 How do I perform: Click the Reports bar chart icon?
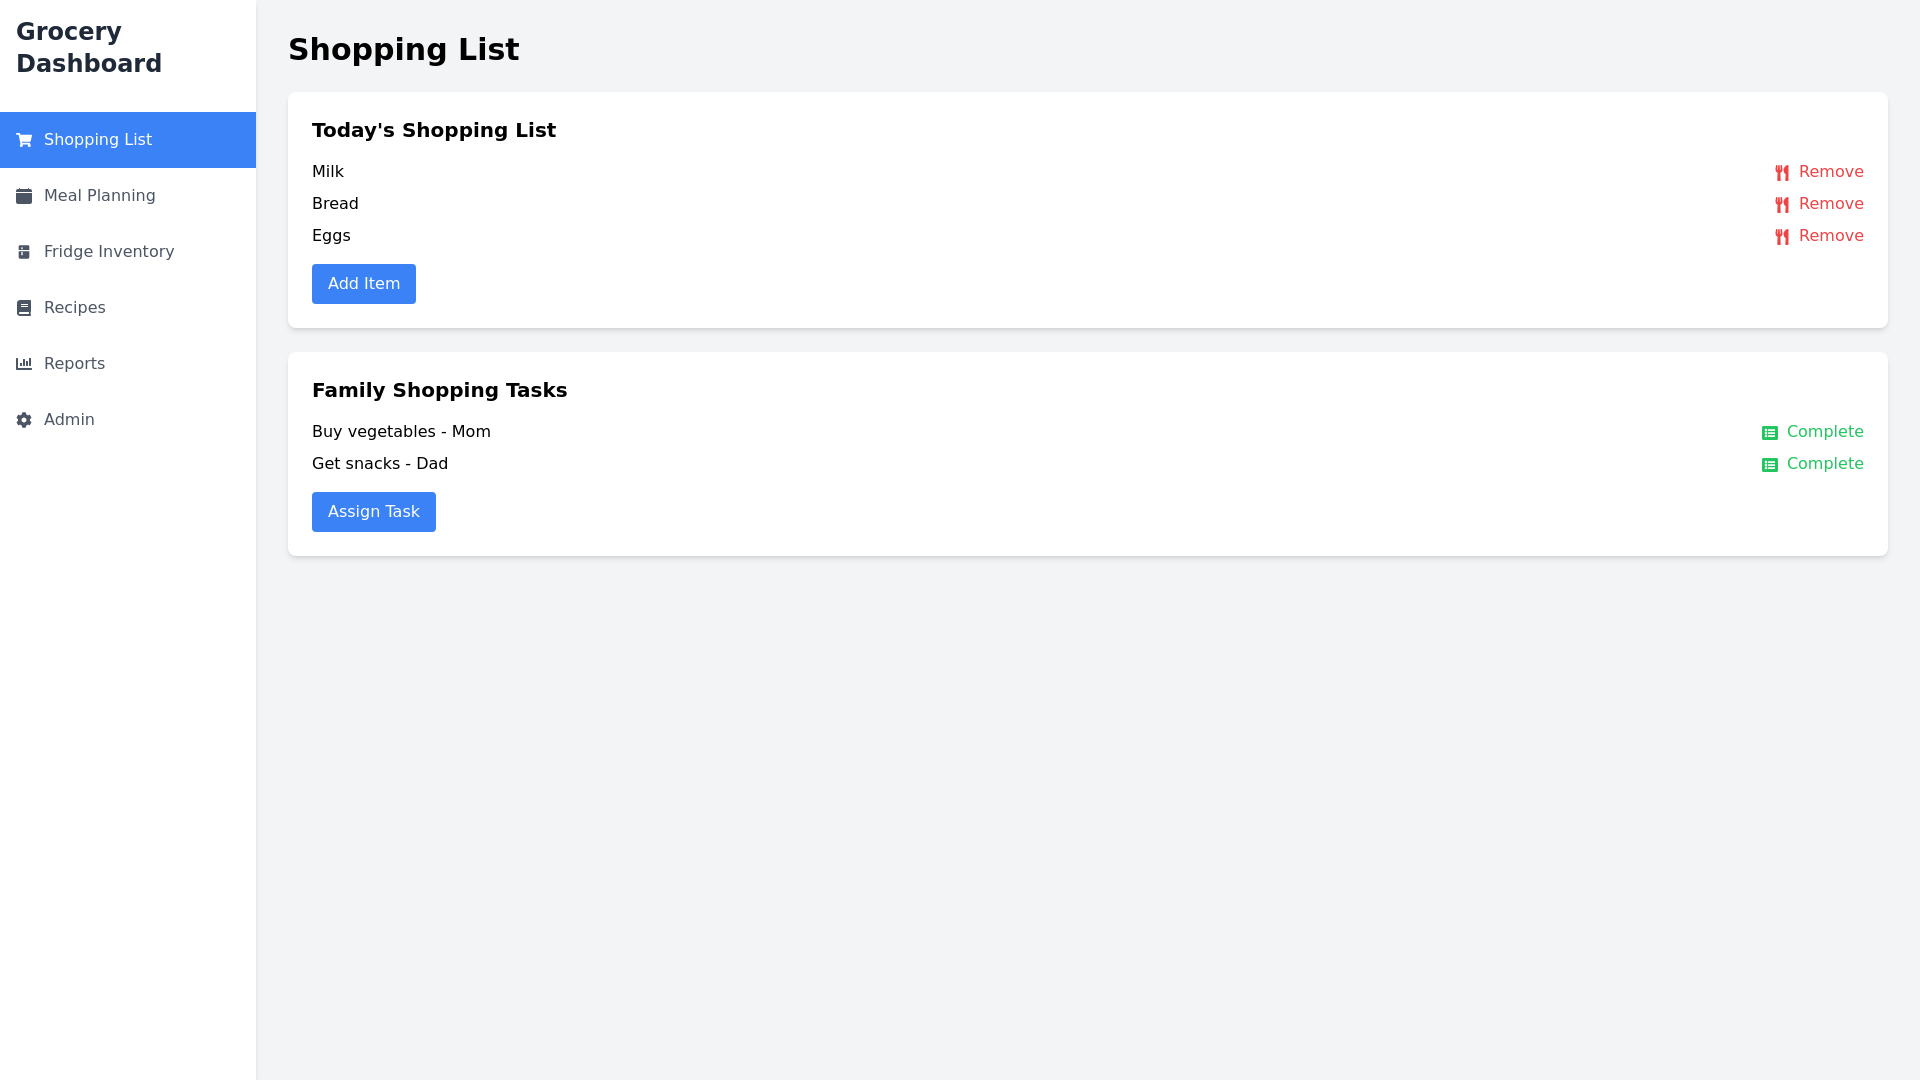click(24, 364)
